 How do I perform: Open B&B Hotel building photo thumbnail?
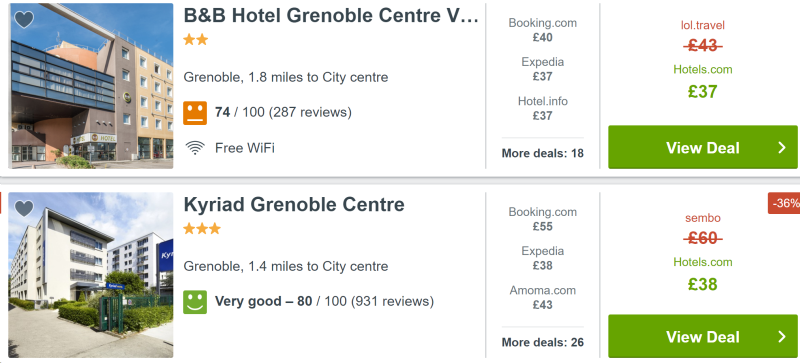92,86
